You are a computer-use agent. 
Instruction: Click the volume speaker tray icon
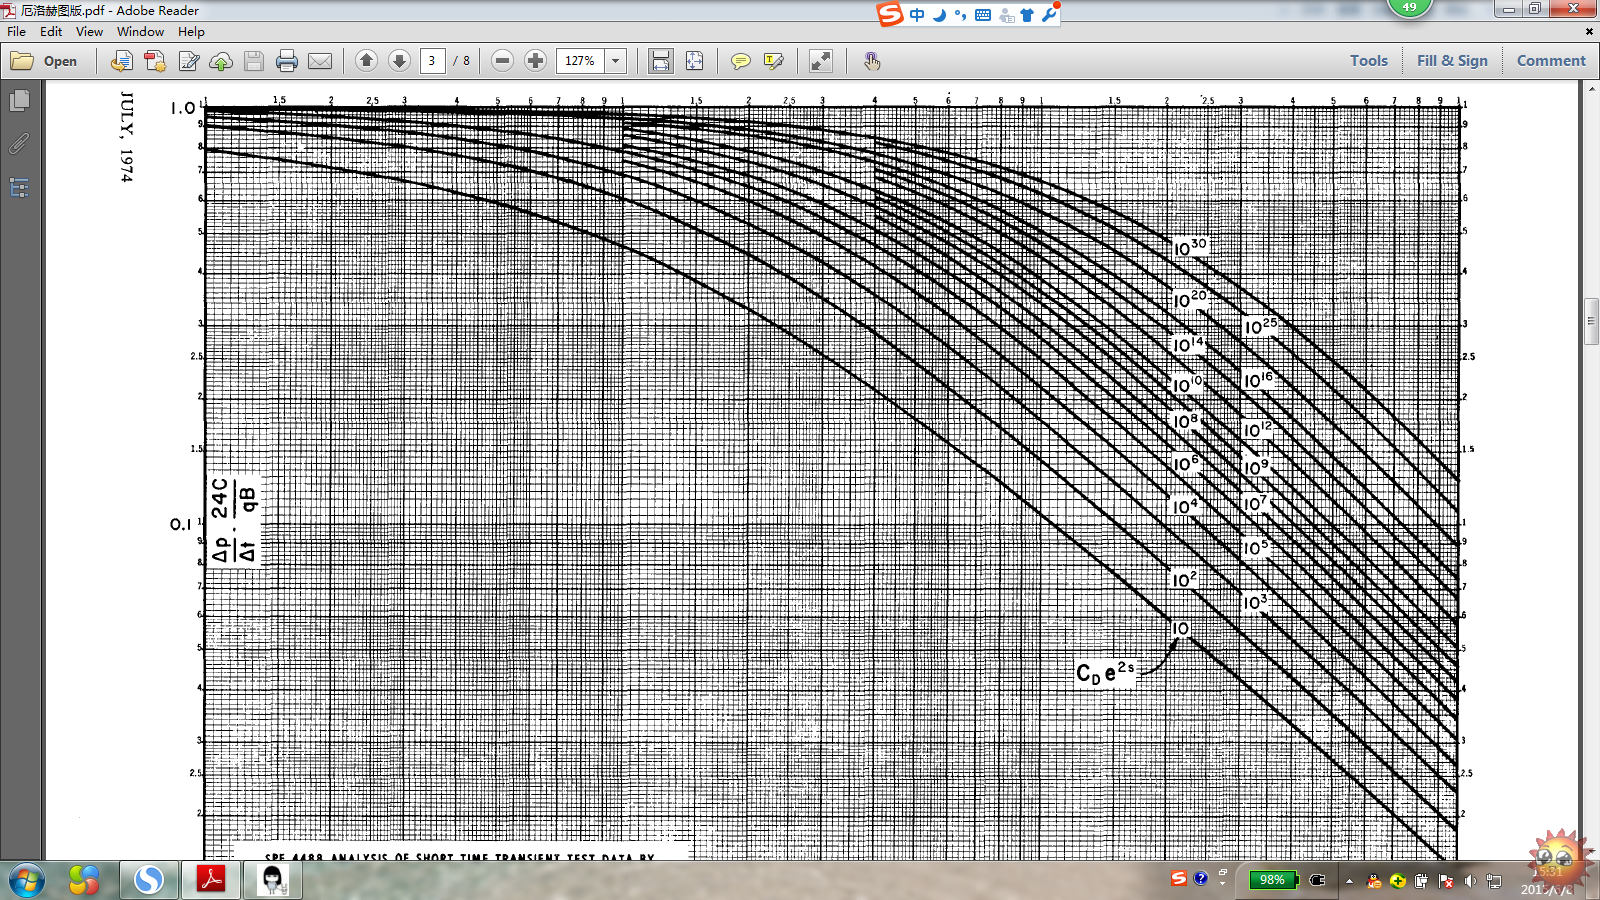[x=1469, y=881]
